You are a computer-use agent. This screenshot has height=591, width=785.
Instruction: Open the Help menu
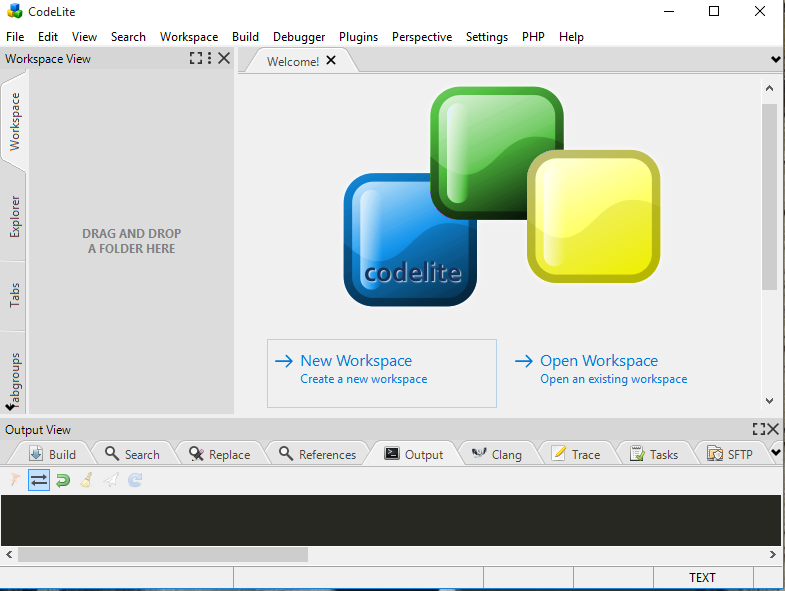pyautogui.click(x=571, y=37)
